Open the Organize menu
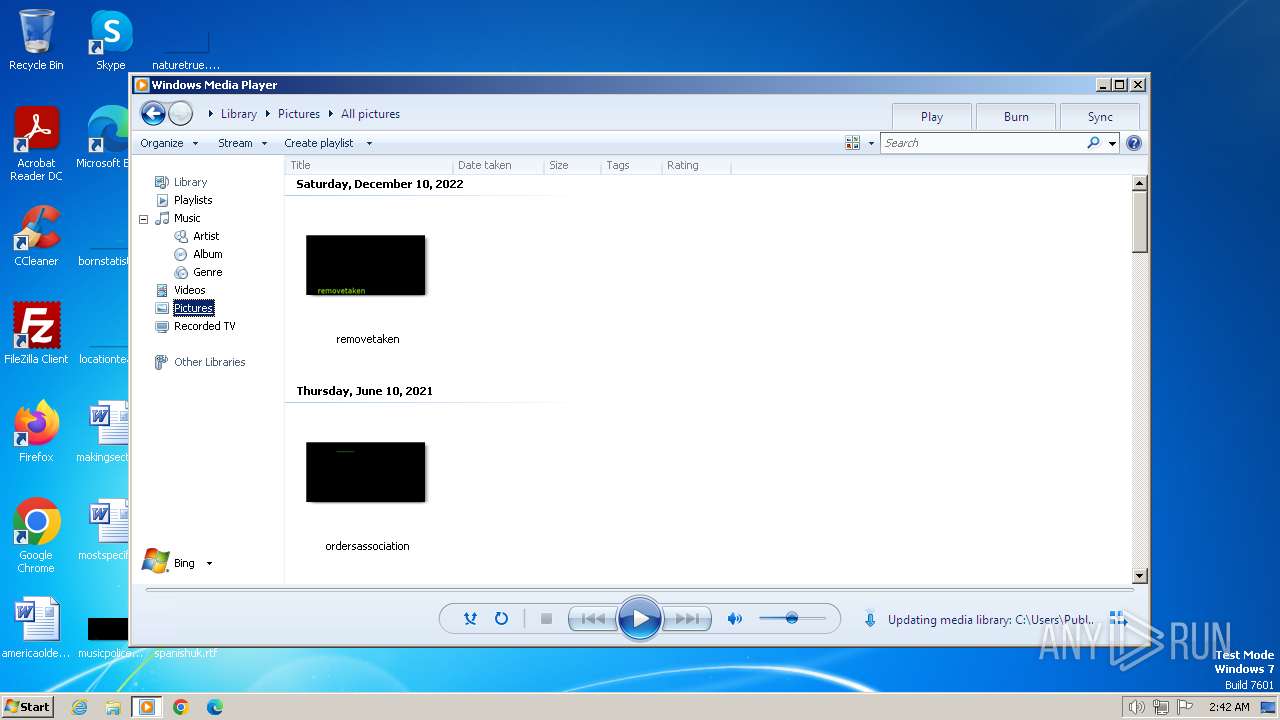 pyautogui.click(x=169, y=143)
